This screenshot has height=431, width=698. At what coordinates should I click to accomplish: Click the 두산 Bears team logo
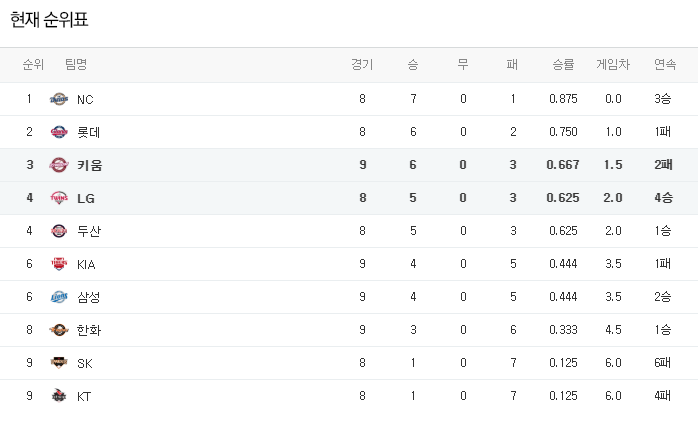click(x=59, y=231)
